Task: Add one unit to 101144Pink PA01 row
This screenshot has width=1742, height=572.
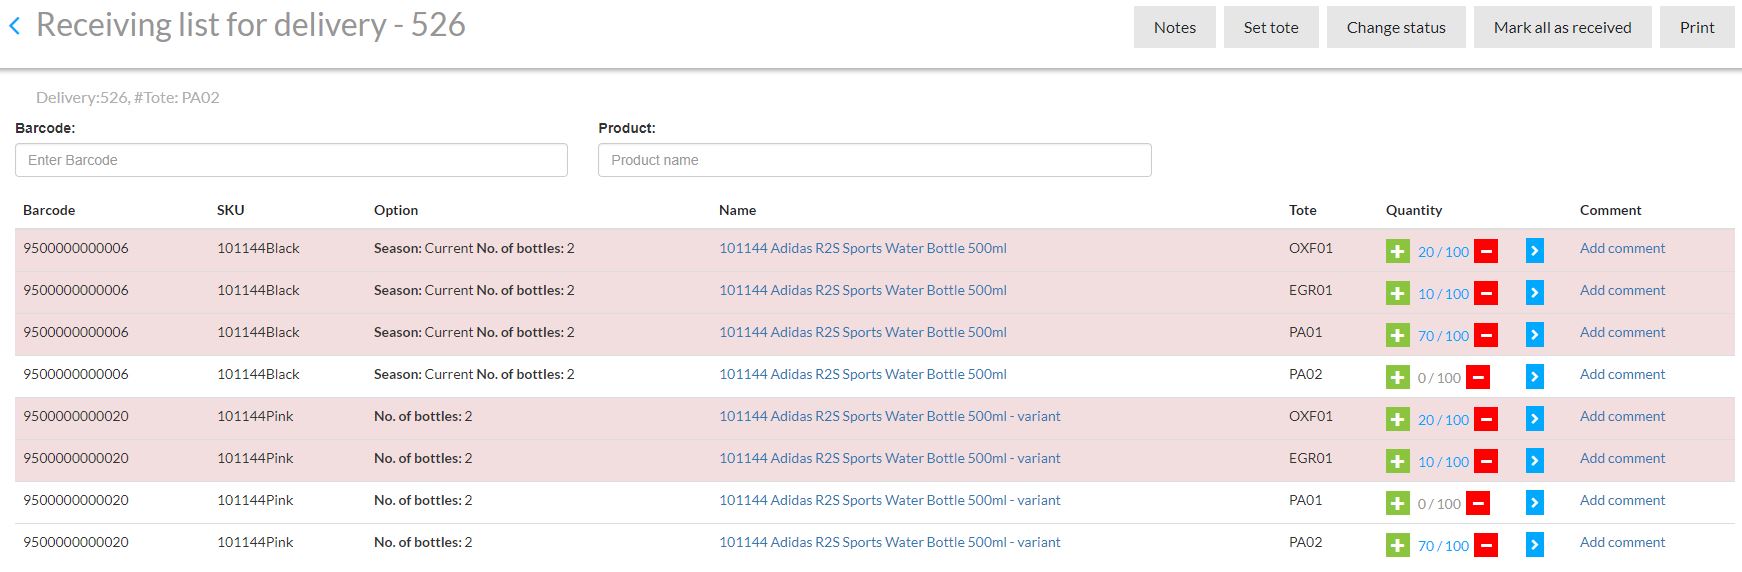Action: click(x=1397, y=503)
